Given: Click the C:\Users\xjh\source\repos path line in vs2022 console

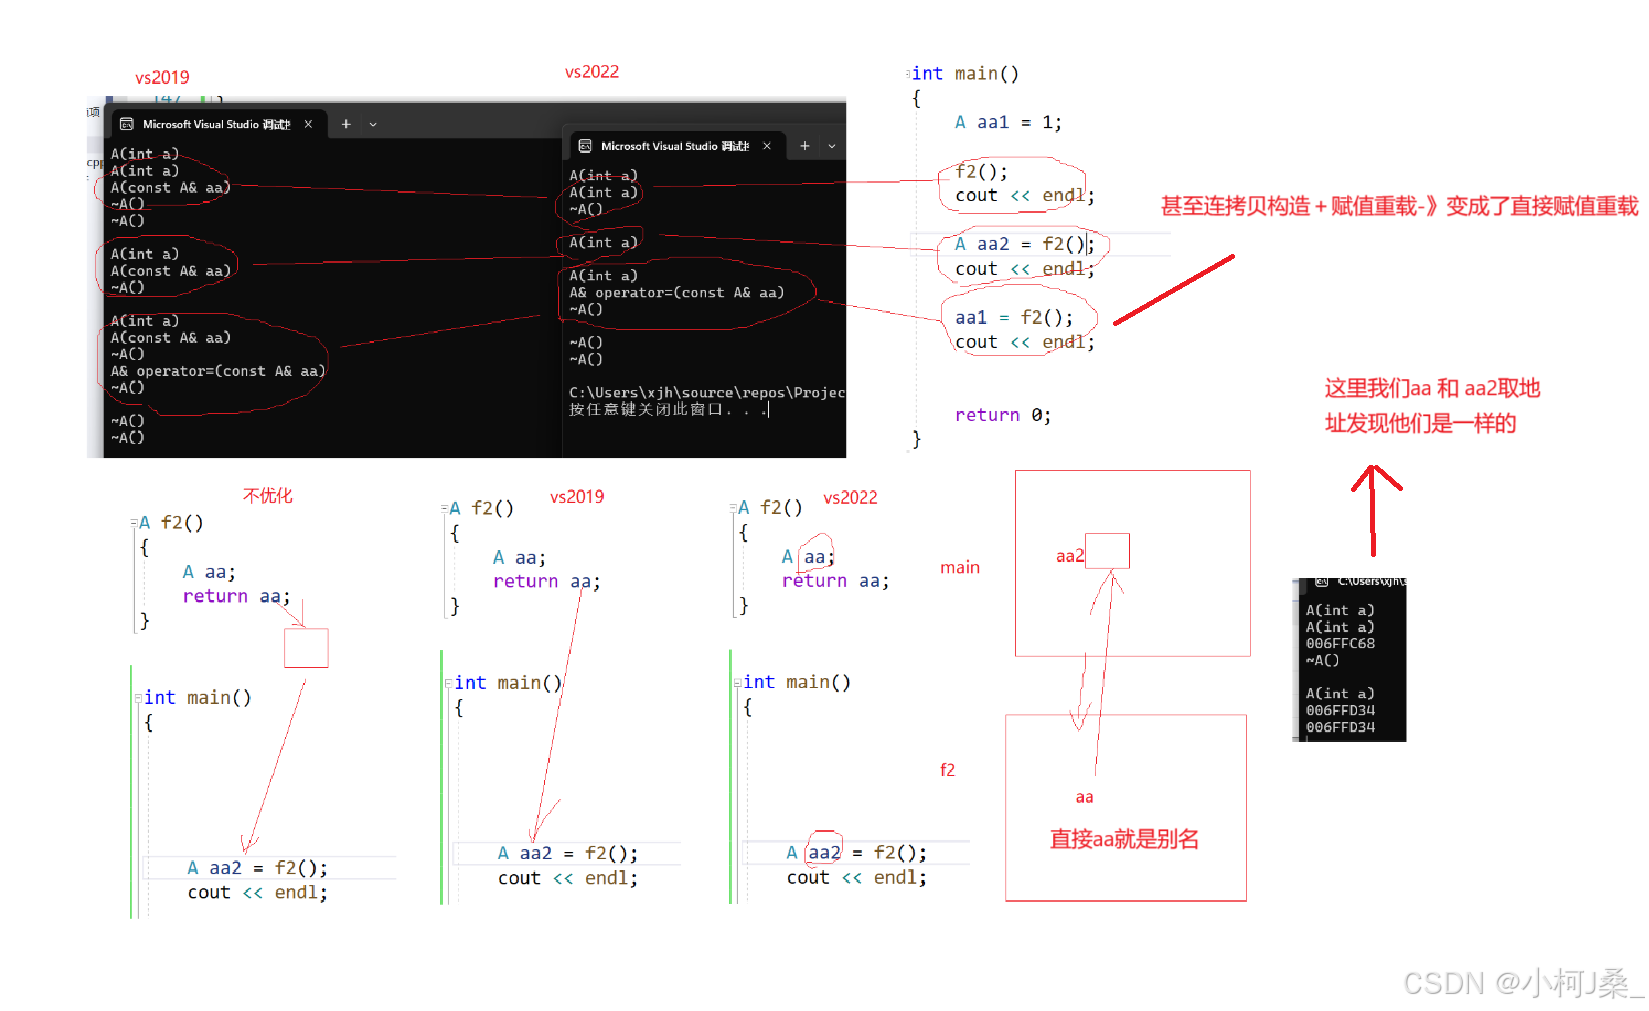Looking at the screenshot, I should point(707,393).
